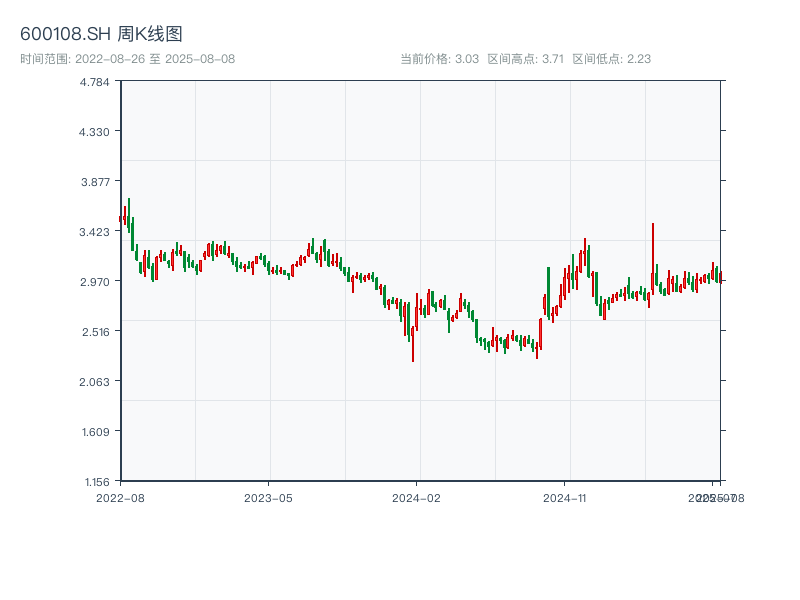
Task: Select the 2023-05 x-axis date label
Action: coord(268,497)
